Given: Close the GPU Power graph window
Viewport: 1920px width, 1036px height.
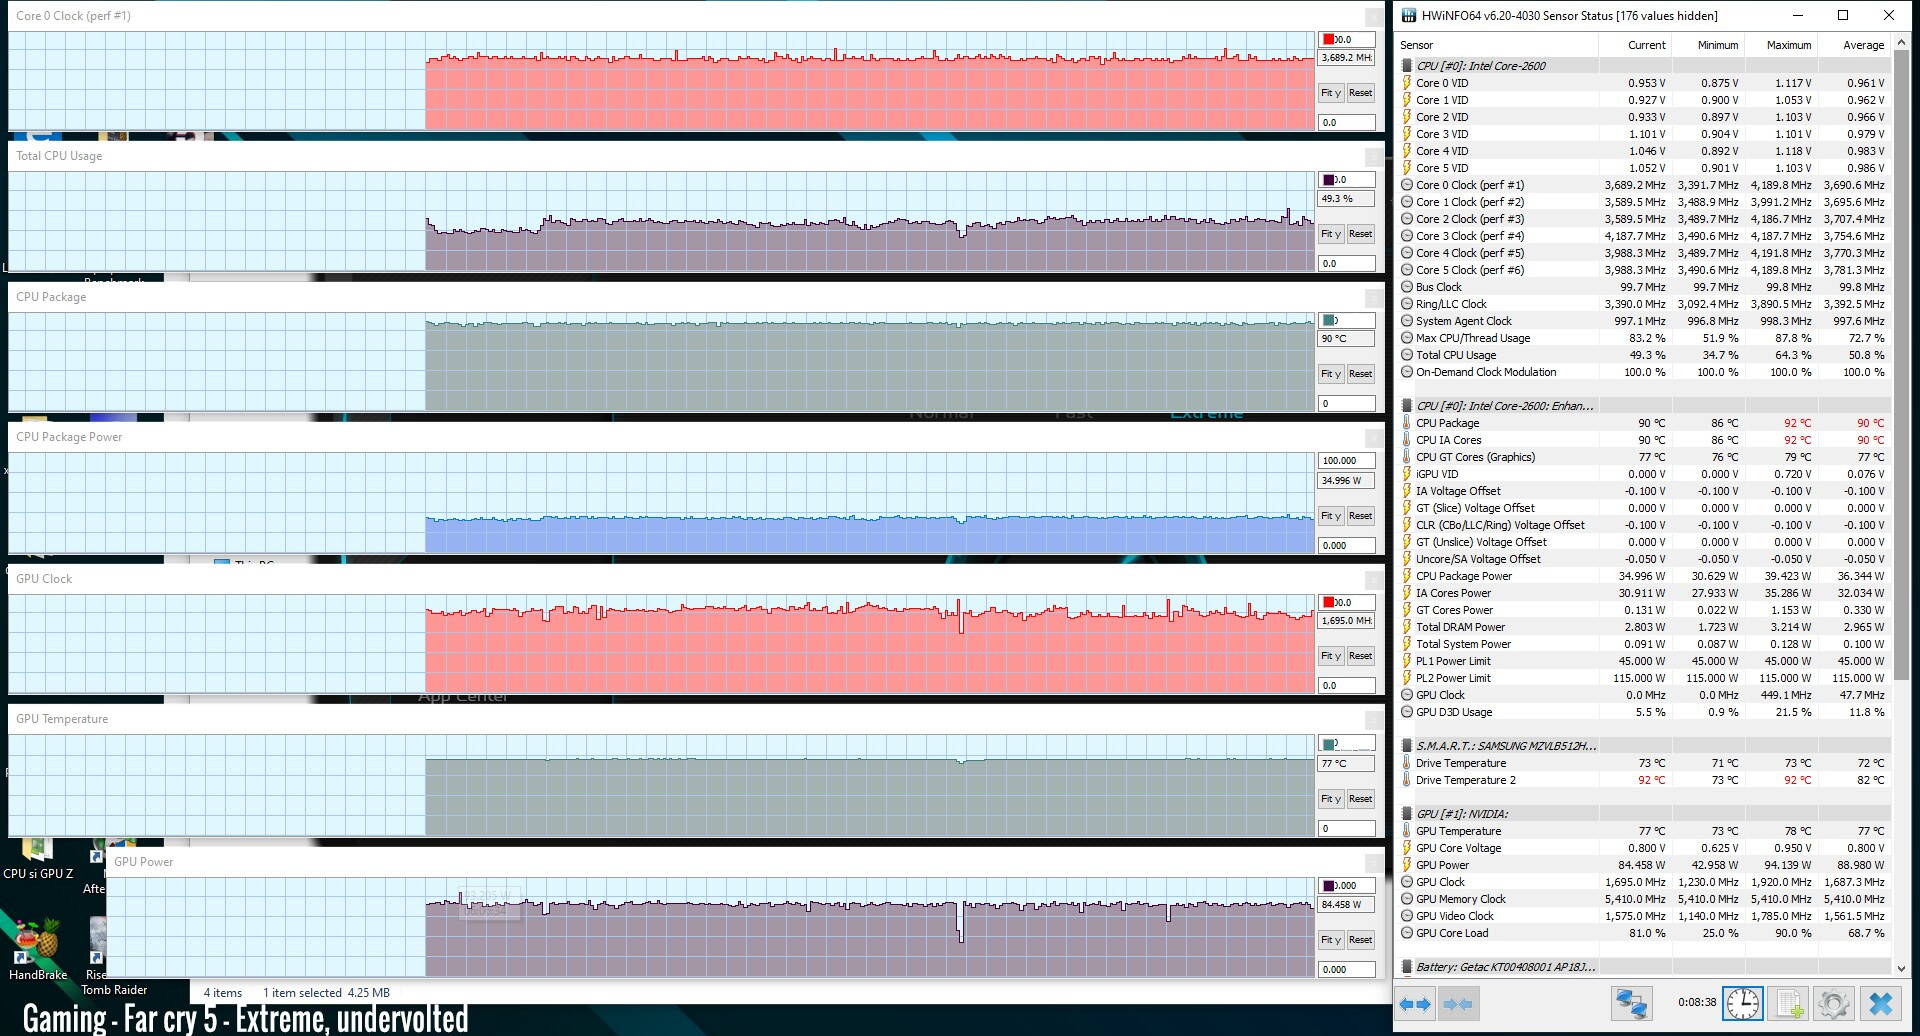Looking at the screenshot, I should (x=1374, y=863).
